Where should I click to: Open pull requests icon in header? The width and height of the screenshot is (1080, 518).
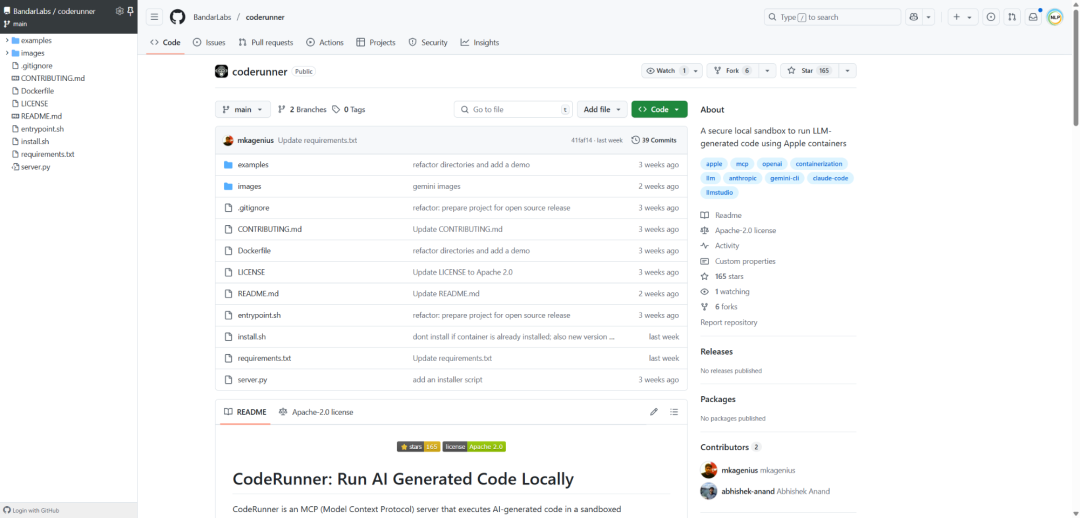(x=1012, y=17)
